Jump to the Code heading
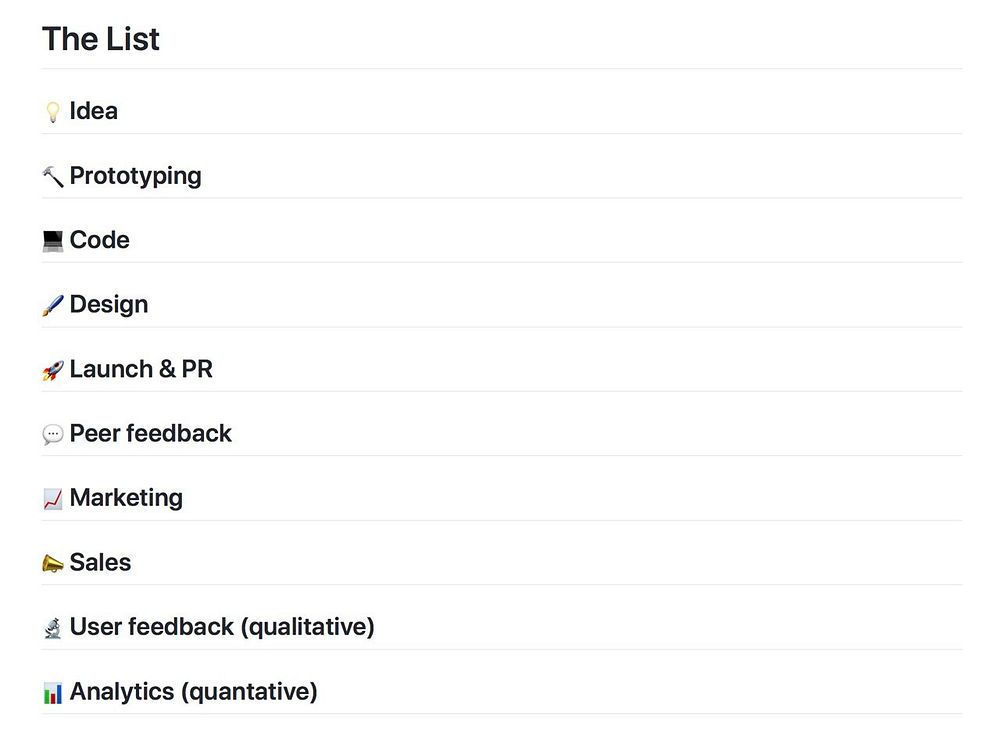Screen dimensions: 1000x738 (x=100, y=240)
